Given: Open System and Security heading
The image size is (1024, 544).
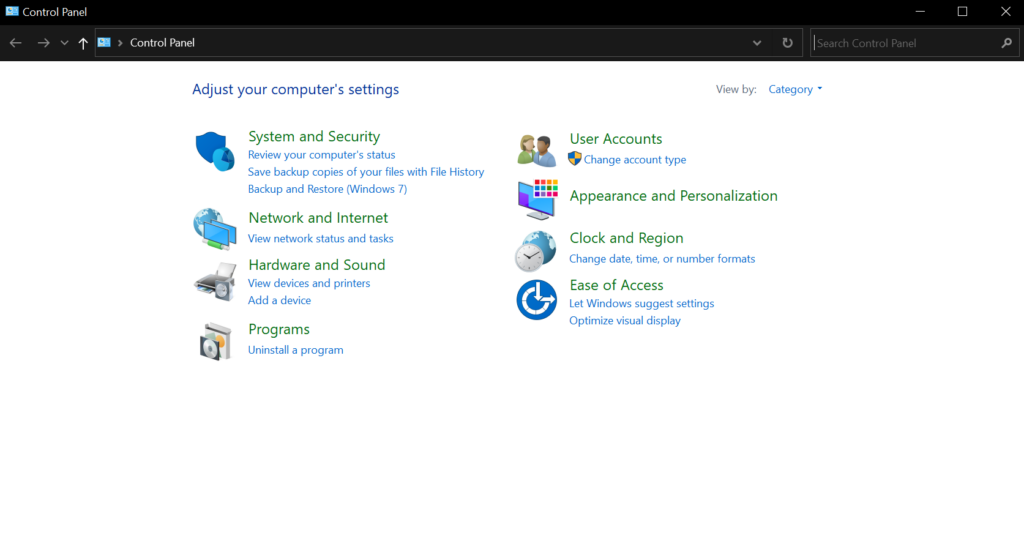Looking at the screenshot, I should pyautogui.click(x=314, y=136).
